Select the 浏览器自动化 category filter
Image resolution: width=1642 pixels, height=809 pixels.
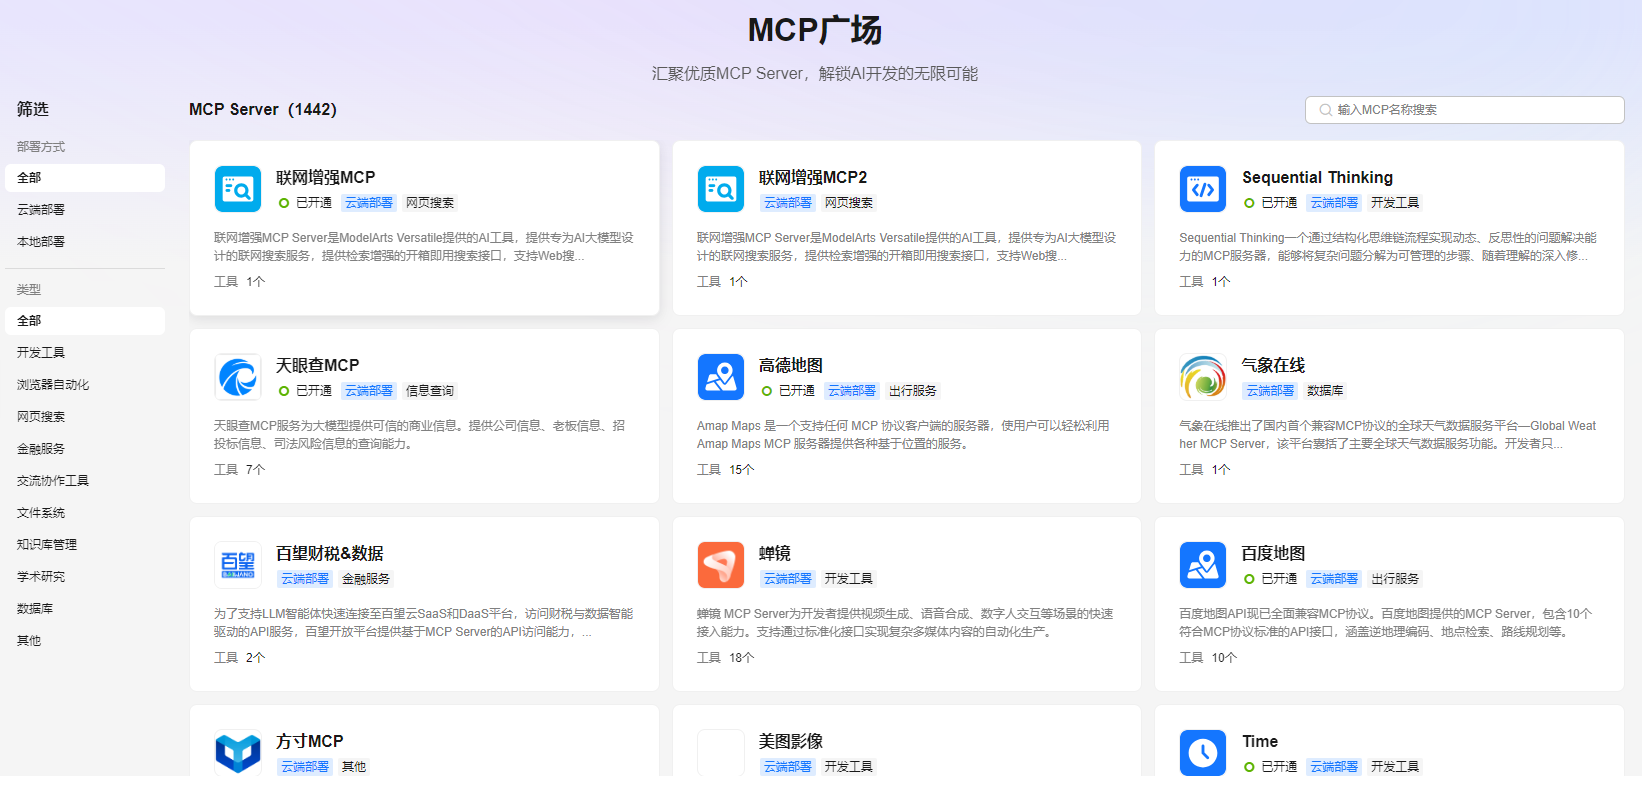pyautogui.click(x=53, y=385)
